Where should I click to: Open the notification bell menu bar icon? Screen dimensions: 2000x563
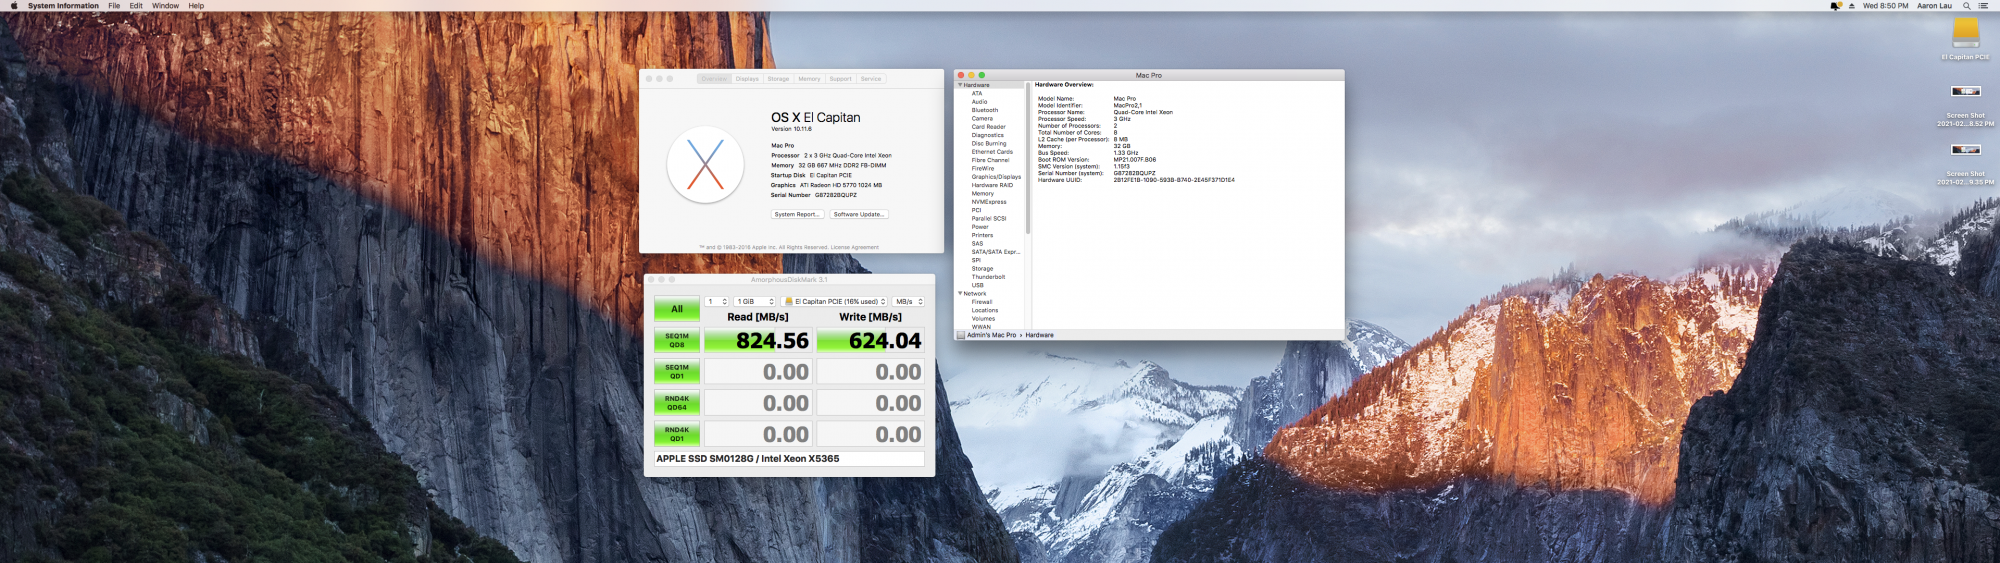1835,6
